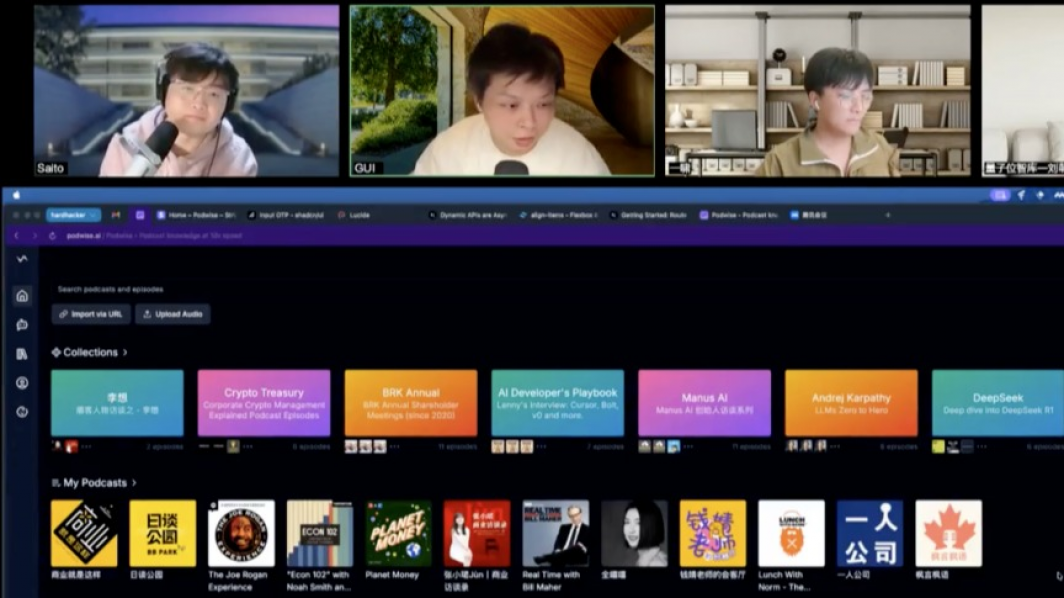Screen dimensions: 1064x598
Task: Go back with browser back arrow
Action: click(x=16, y=236)
